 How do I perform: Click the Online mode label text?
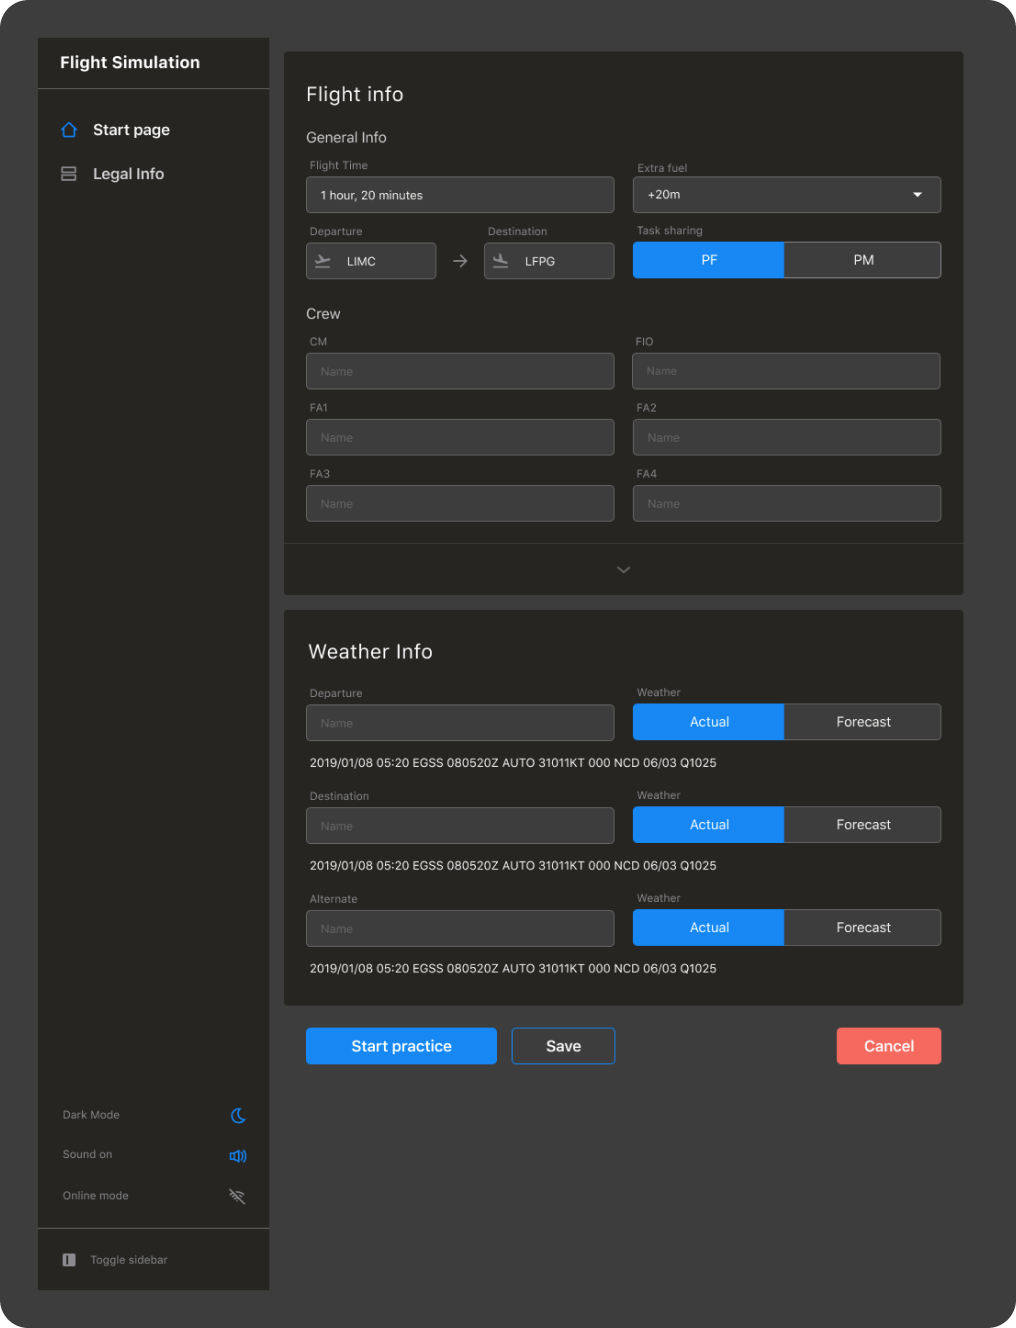click(x=95, y=1196)
